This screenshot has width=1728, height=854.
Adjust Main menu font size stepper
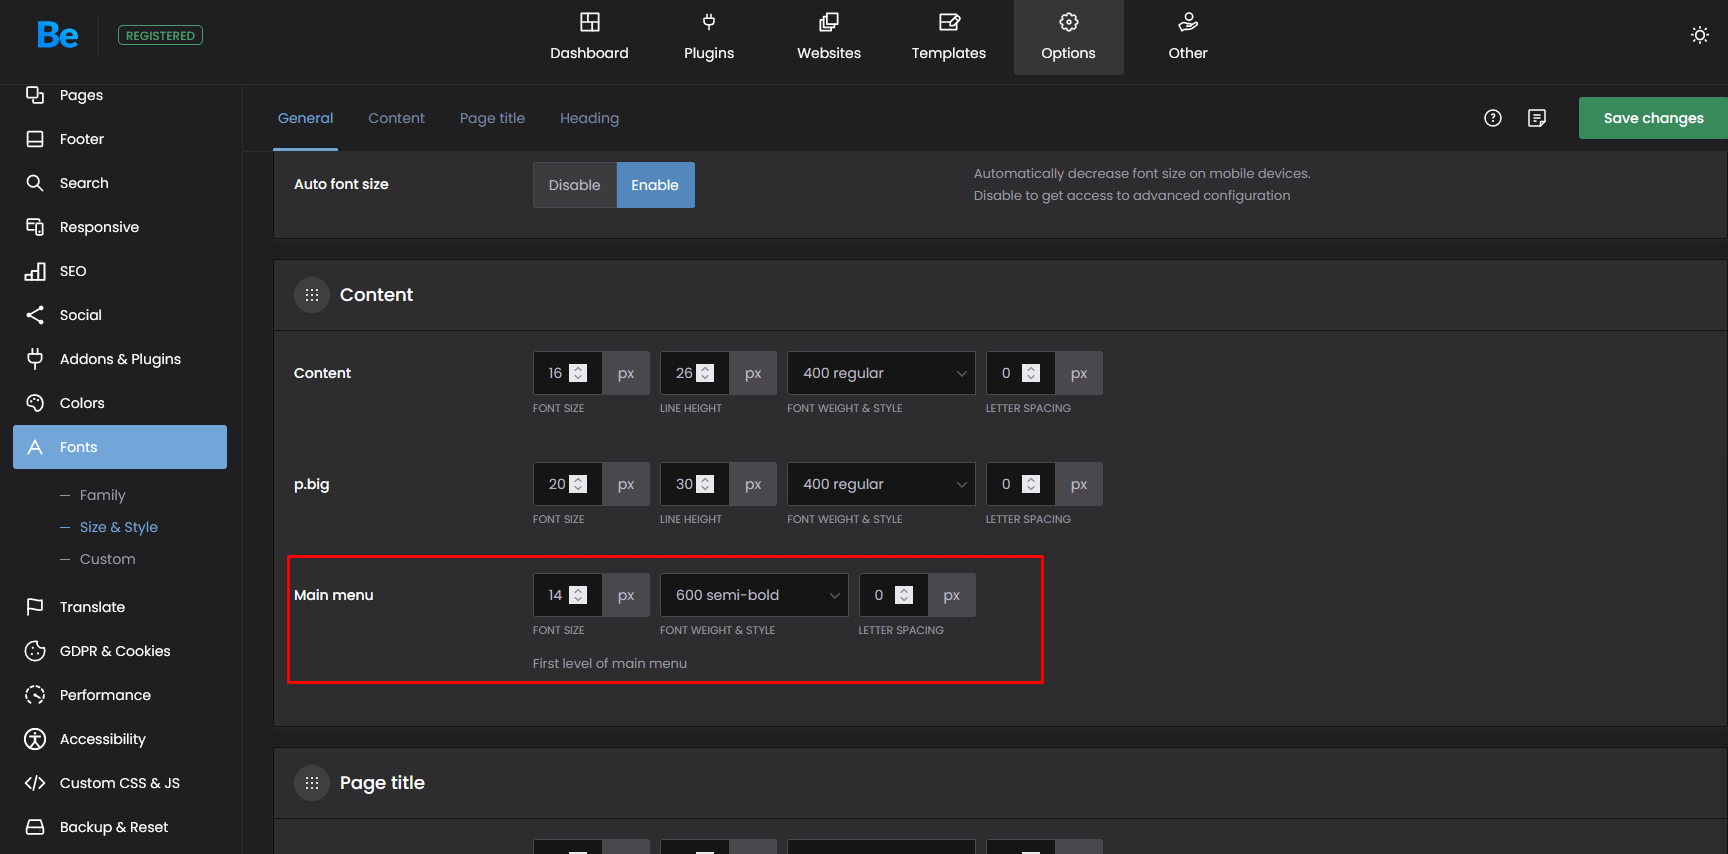[x=578, y=595]
